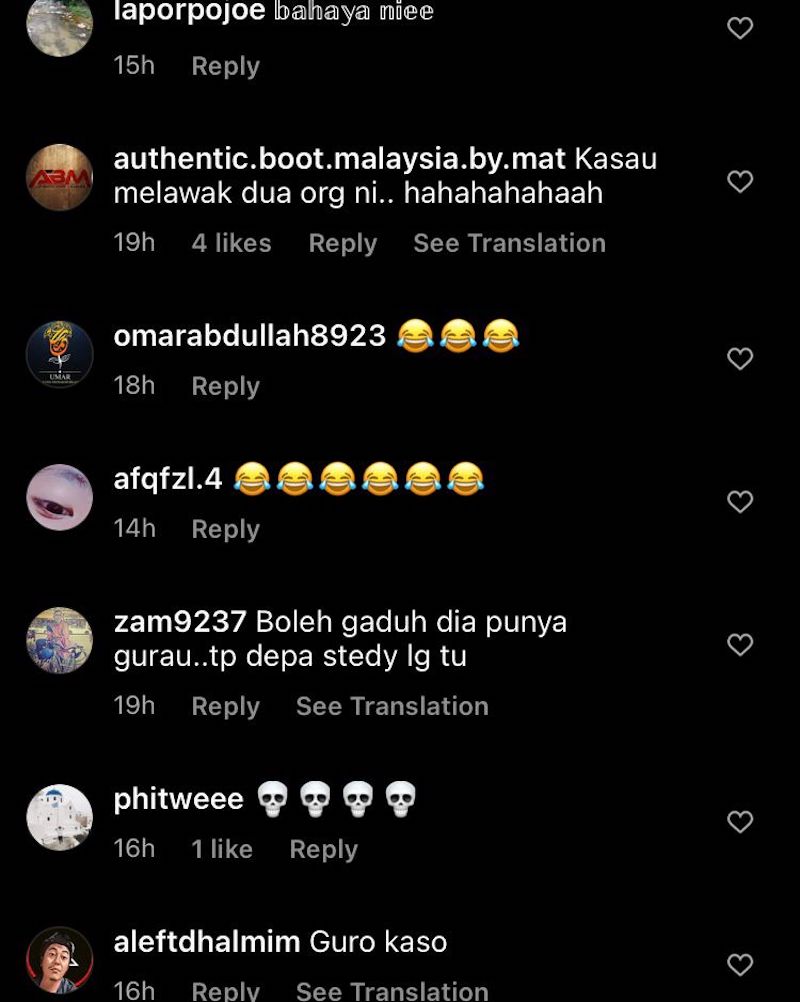Reply to phitweee's comment
Viewport: 800px width, 1002px height.
[323, 849]
